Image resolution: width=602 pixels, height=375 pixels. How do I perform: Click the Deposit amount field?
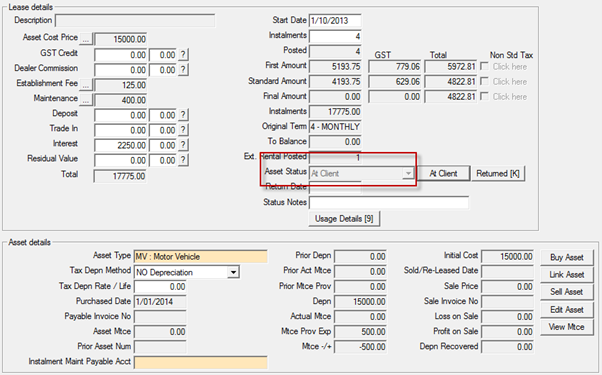[x=120, y=115]
